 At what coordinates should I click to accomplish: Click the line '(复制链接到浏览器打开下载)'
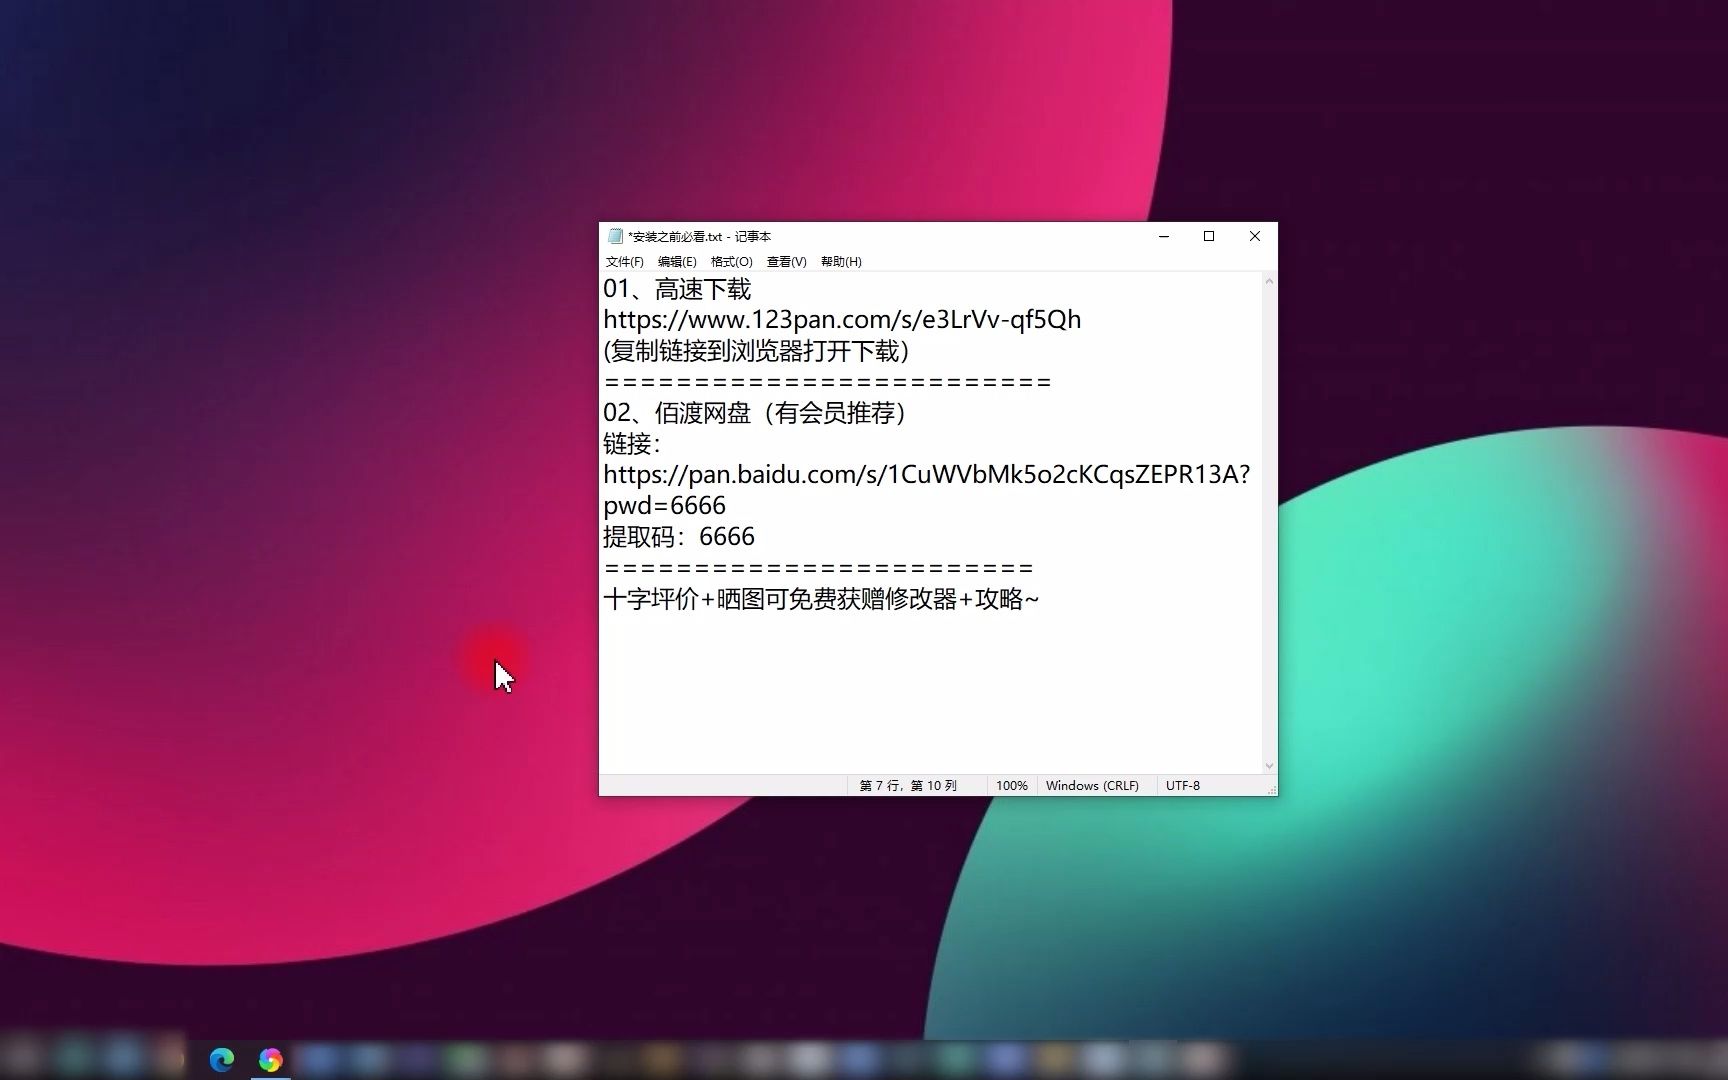point(756,351)
